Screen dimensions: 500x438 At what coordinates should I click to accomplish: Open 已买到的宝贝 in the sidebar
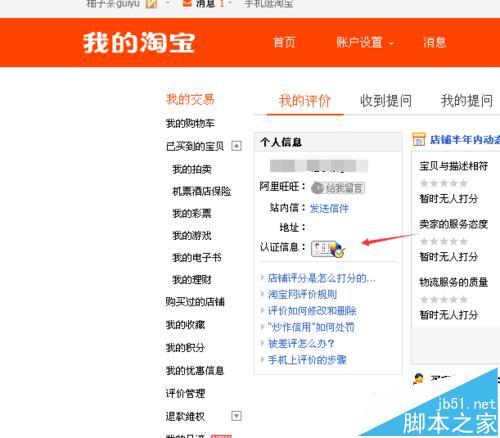click(x=195, y=146)
